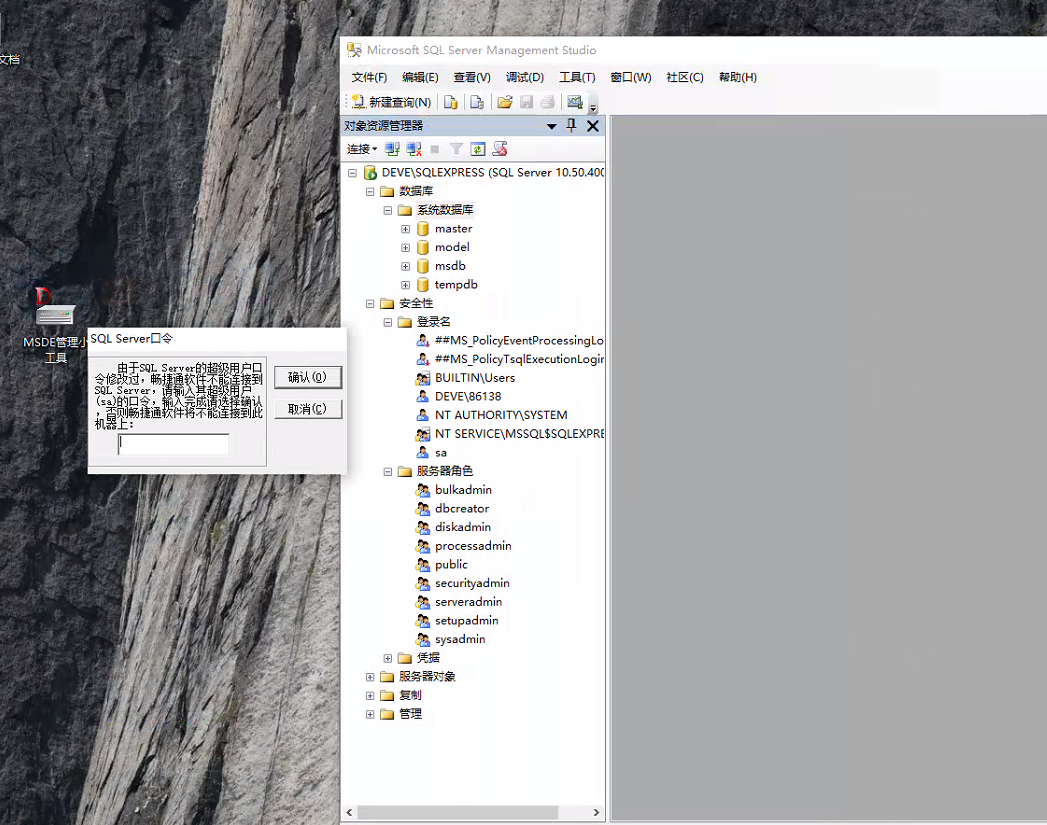Open the 查看(V) menu

pyautogui.click(x=472, y=77)
